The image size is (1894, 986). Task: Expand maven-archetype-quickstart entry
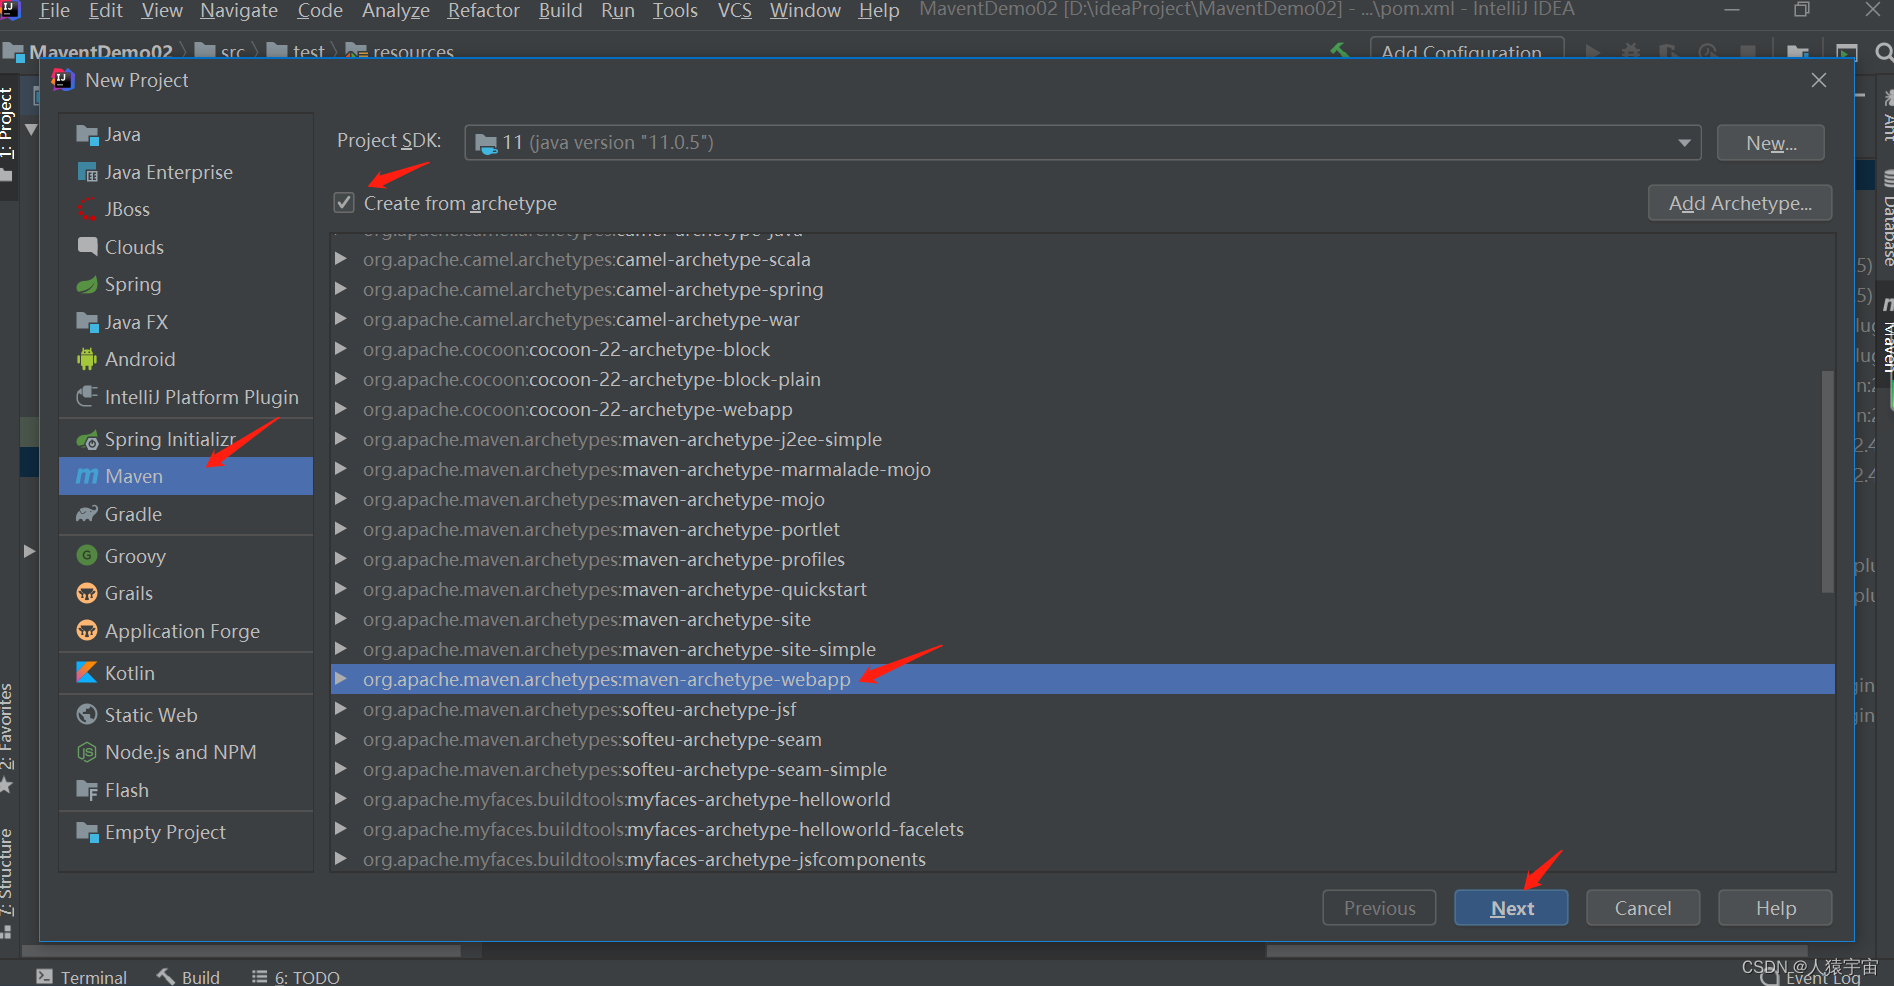pos(341,589)
